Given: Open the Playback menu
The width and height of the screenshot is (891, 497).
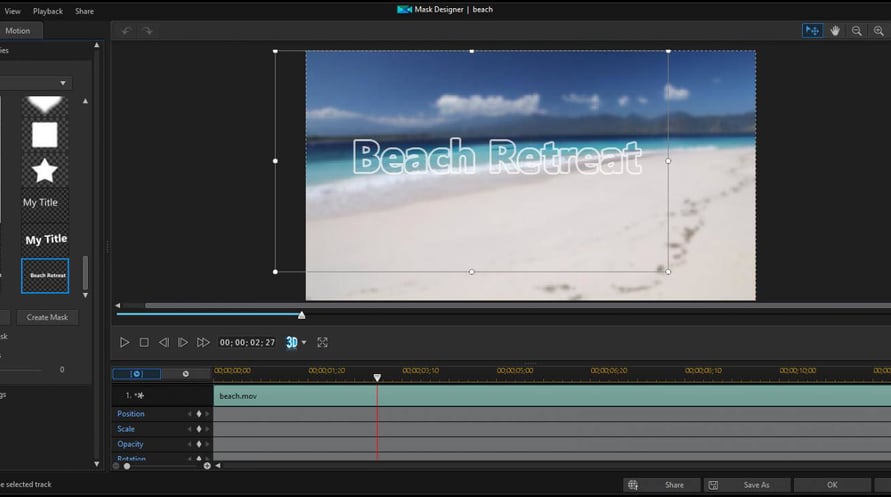Looking at the screenshot, I should 48,11.
